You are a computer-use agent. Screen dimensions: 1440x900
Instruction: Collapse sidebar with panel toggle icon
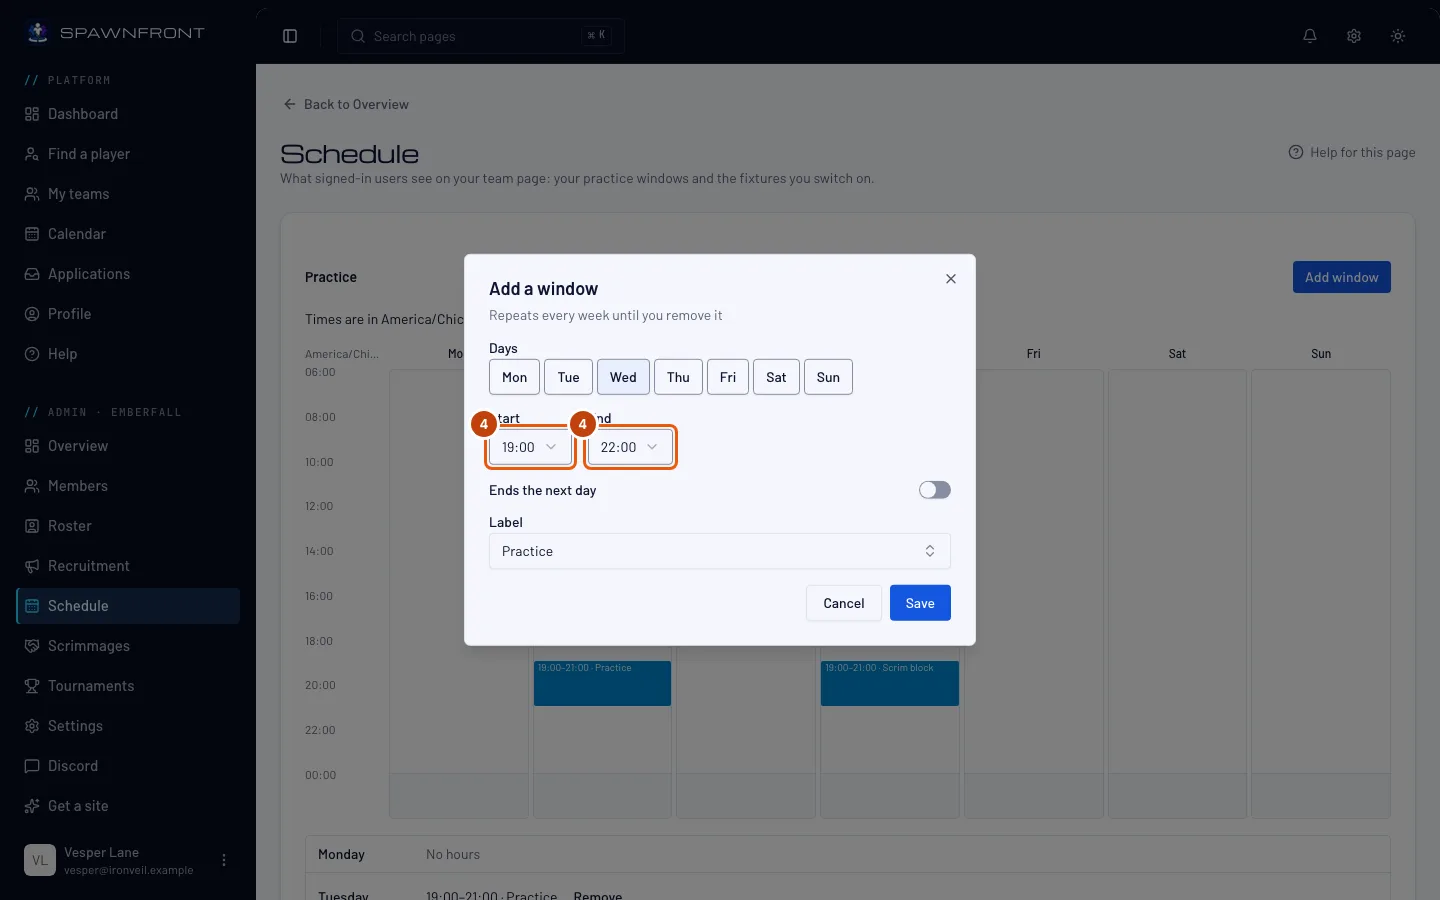(290, 36)
